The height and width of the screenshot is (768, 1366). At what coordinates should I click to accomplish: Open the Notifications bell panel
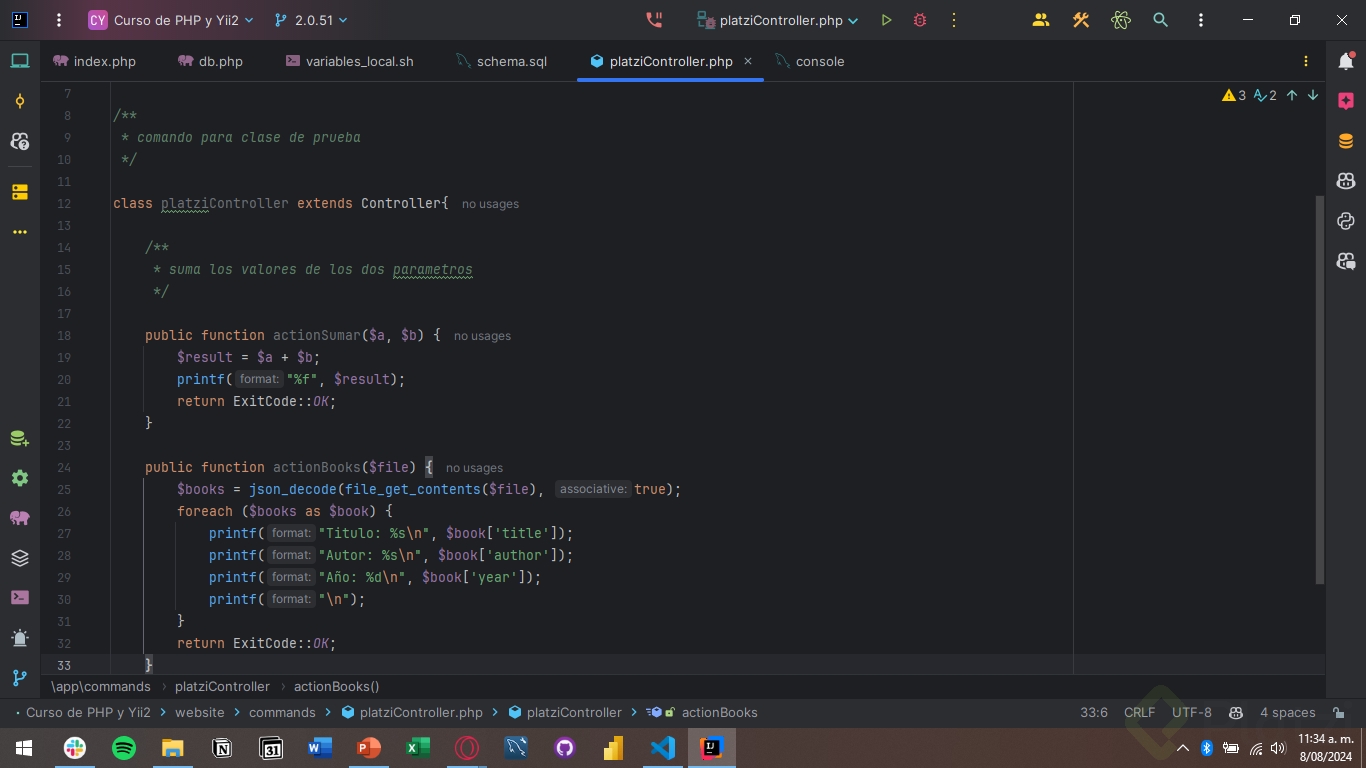point(1346,61)
